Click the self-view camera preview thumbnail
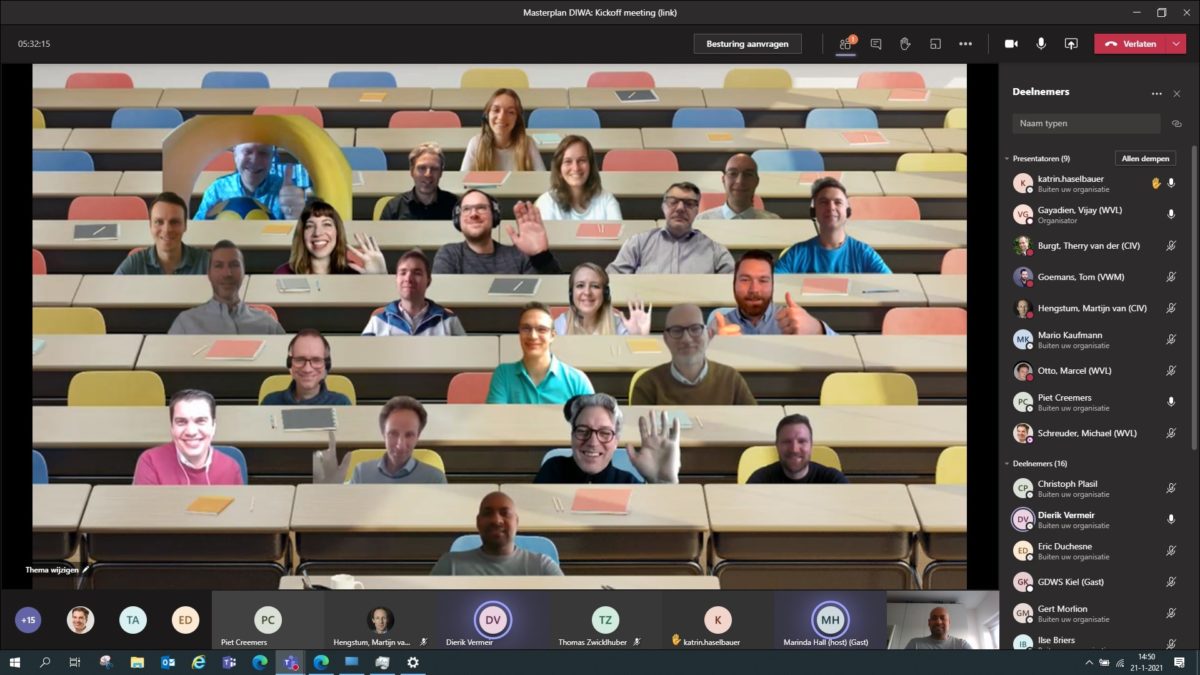The height and width of the screenshot is (675, 1200). click(x=942, y=620)
